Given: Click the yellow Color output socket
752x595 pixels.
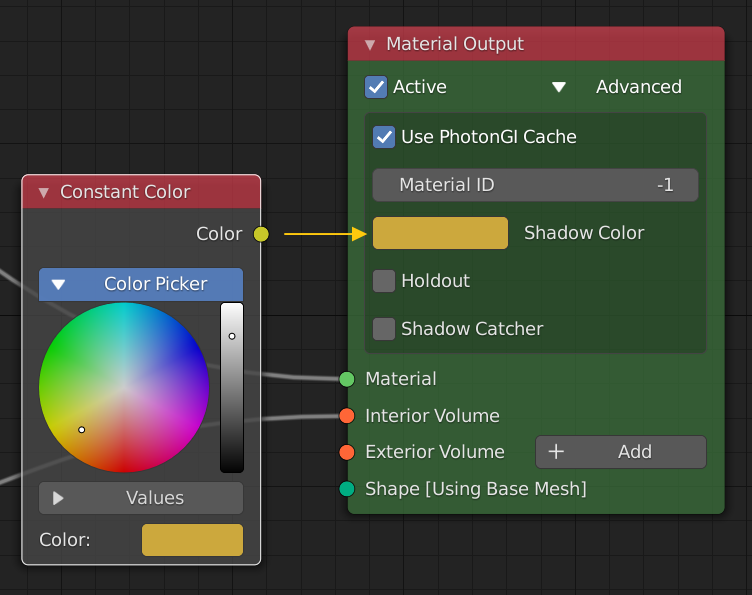Looking at the screenshot, I should click(x=261, y=234).
